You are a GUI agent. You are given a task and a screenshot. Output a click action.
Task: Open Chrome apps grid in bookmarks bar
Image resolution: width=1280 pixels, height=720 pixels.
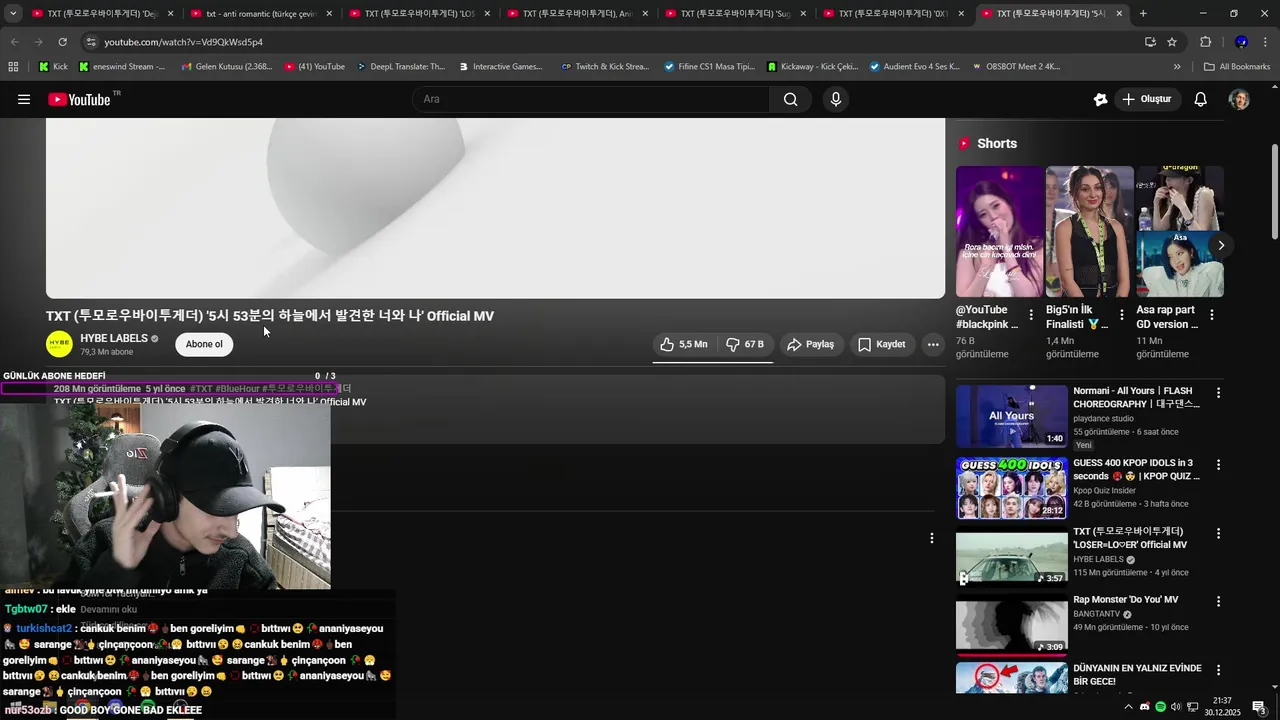[13, 67]
